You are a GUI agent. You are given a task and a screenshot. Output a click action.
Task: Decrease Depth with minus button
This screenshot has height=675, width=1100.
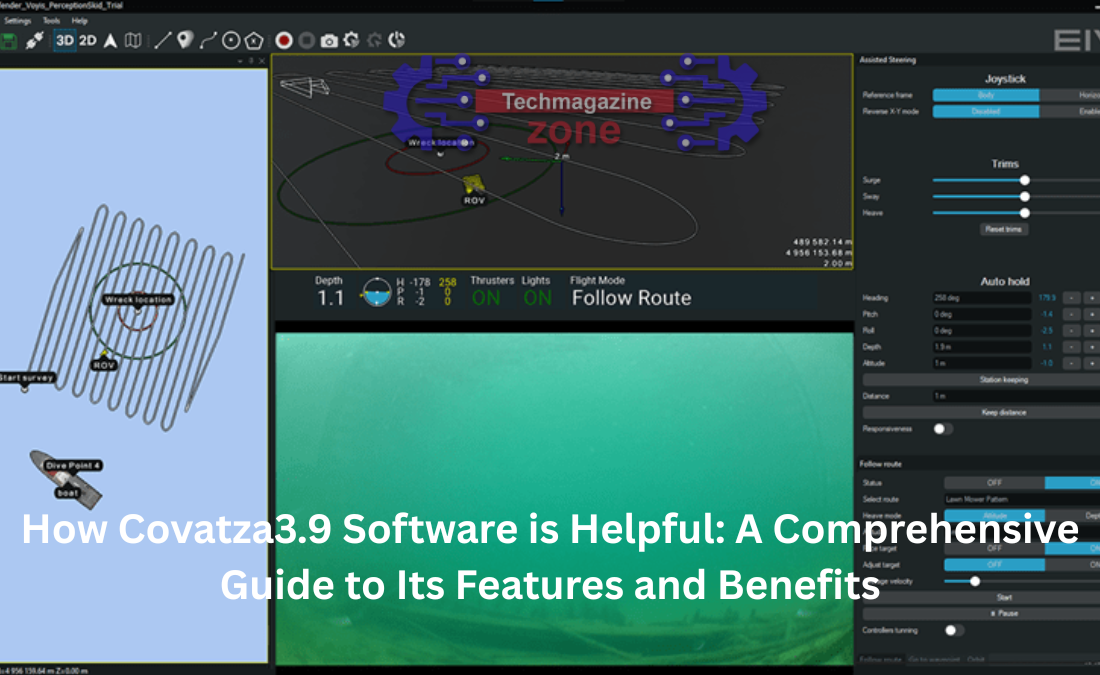1071,347
